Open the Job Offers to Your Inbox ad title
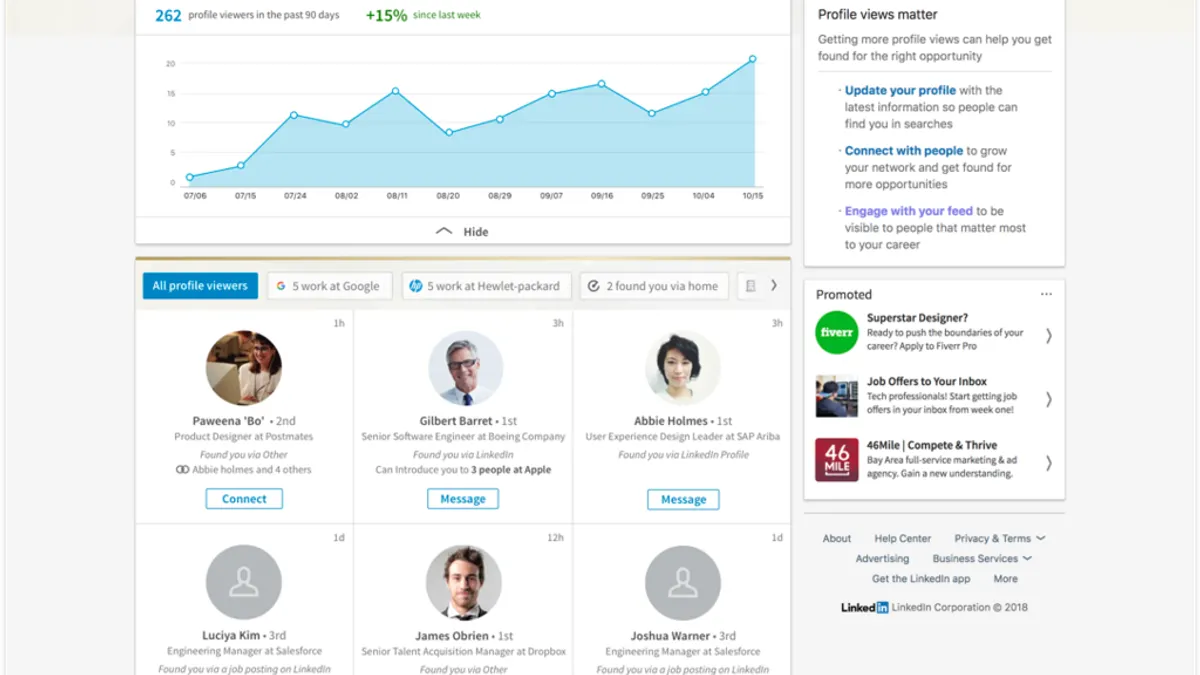The width and height of the screenshot is (1200, 675). coord(927,381)
